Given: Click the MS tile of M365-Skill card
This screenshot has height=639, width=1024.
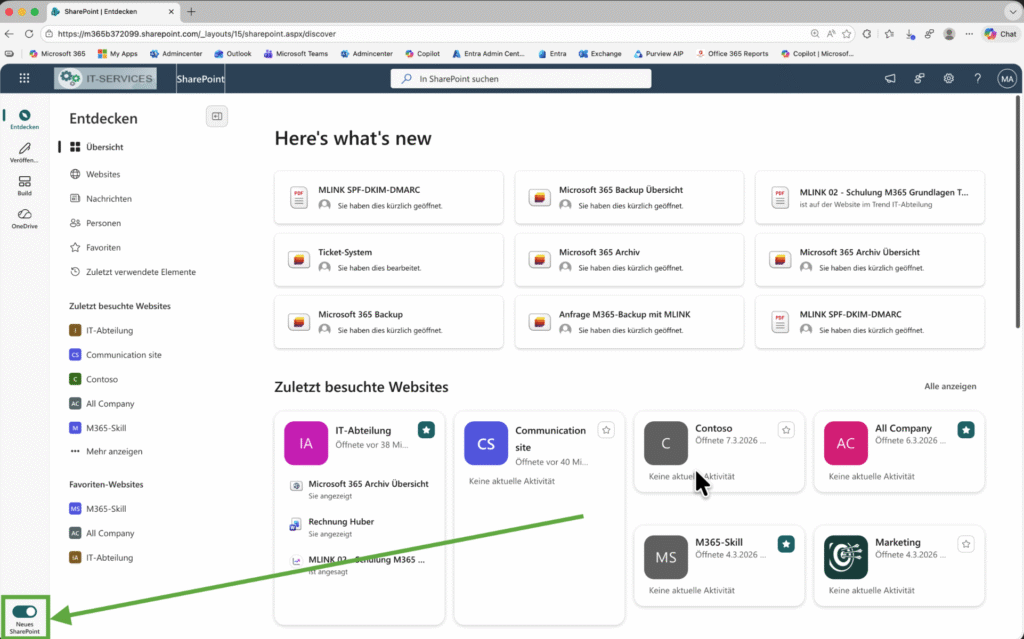Looking at the screenshot, I should click(x=665, y=557).
